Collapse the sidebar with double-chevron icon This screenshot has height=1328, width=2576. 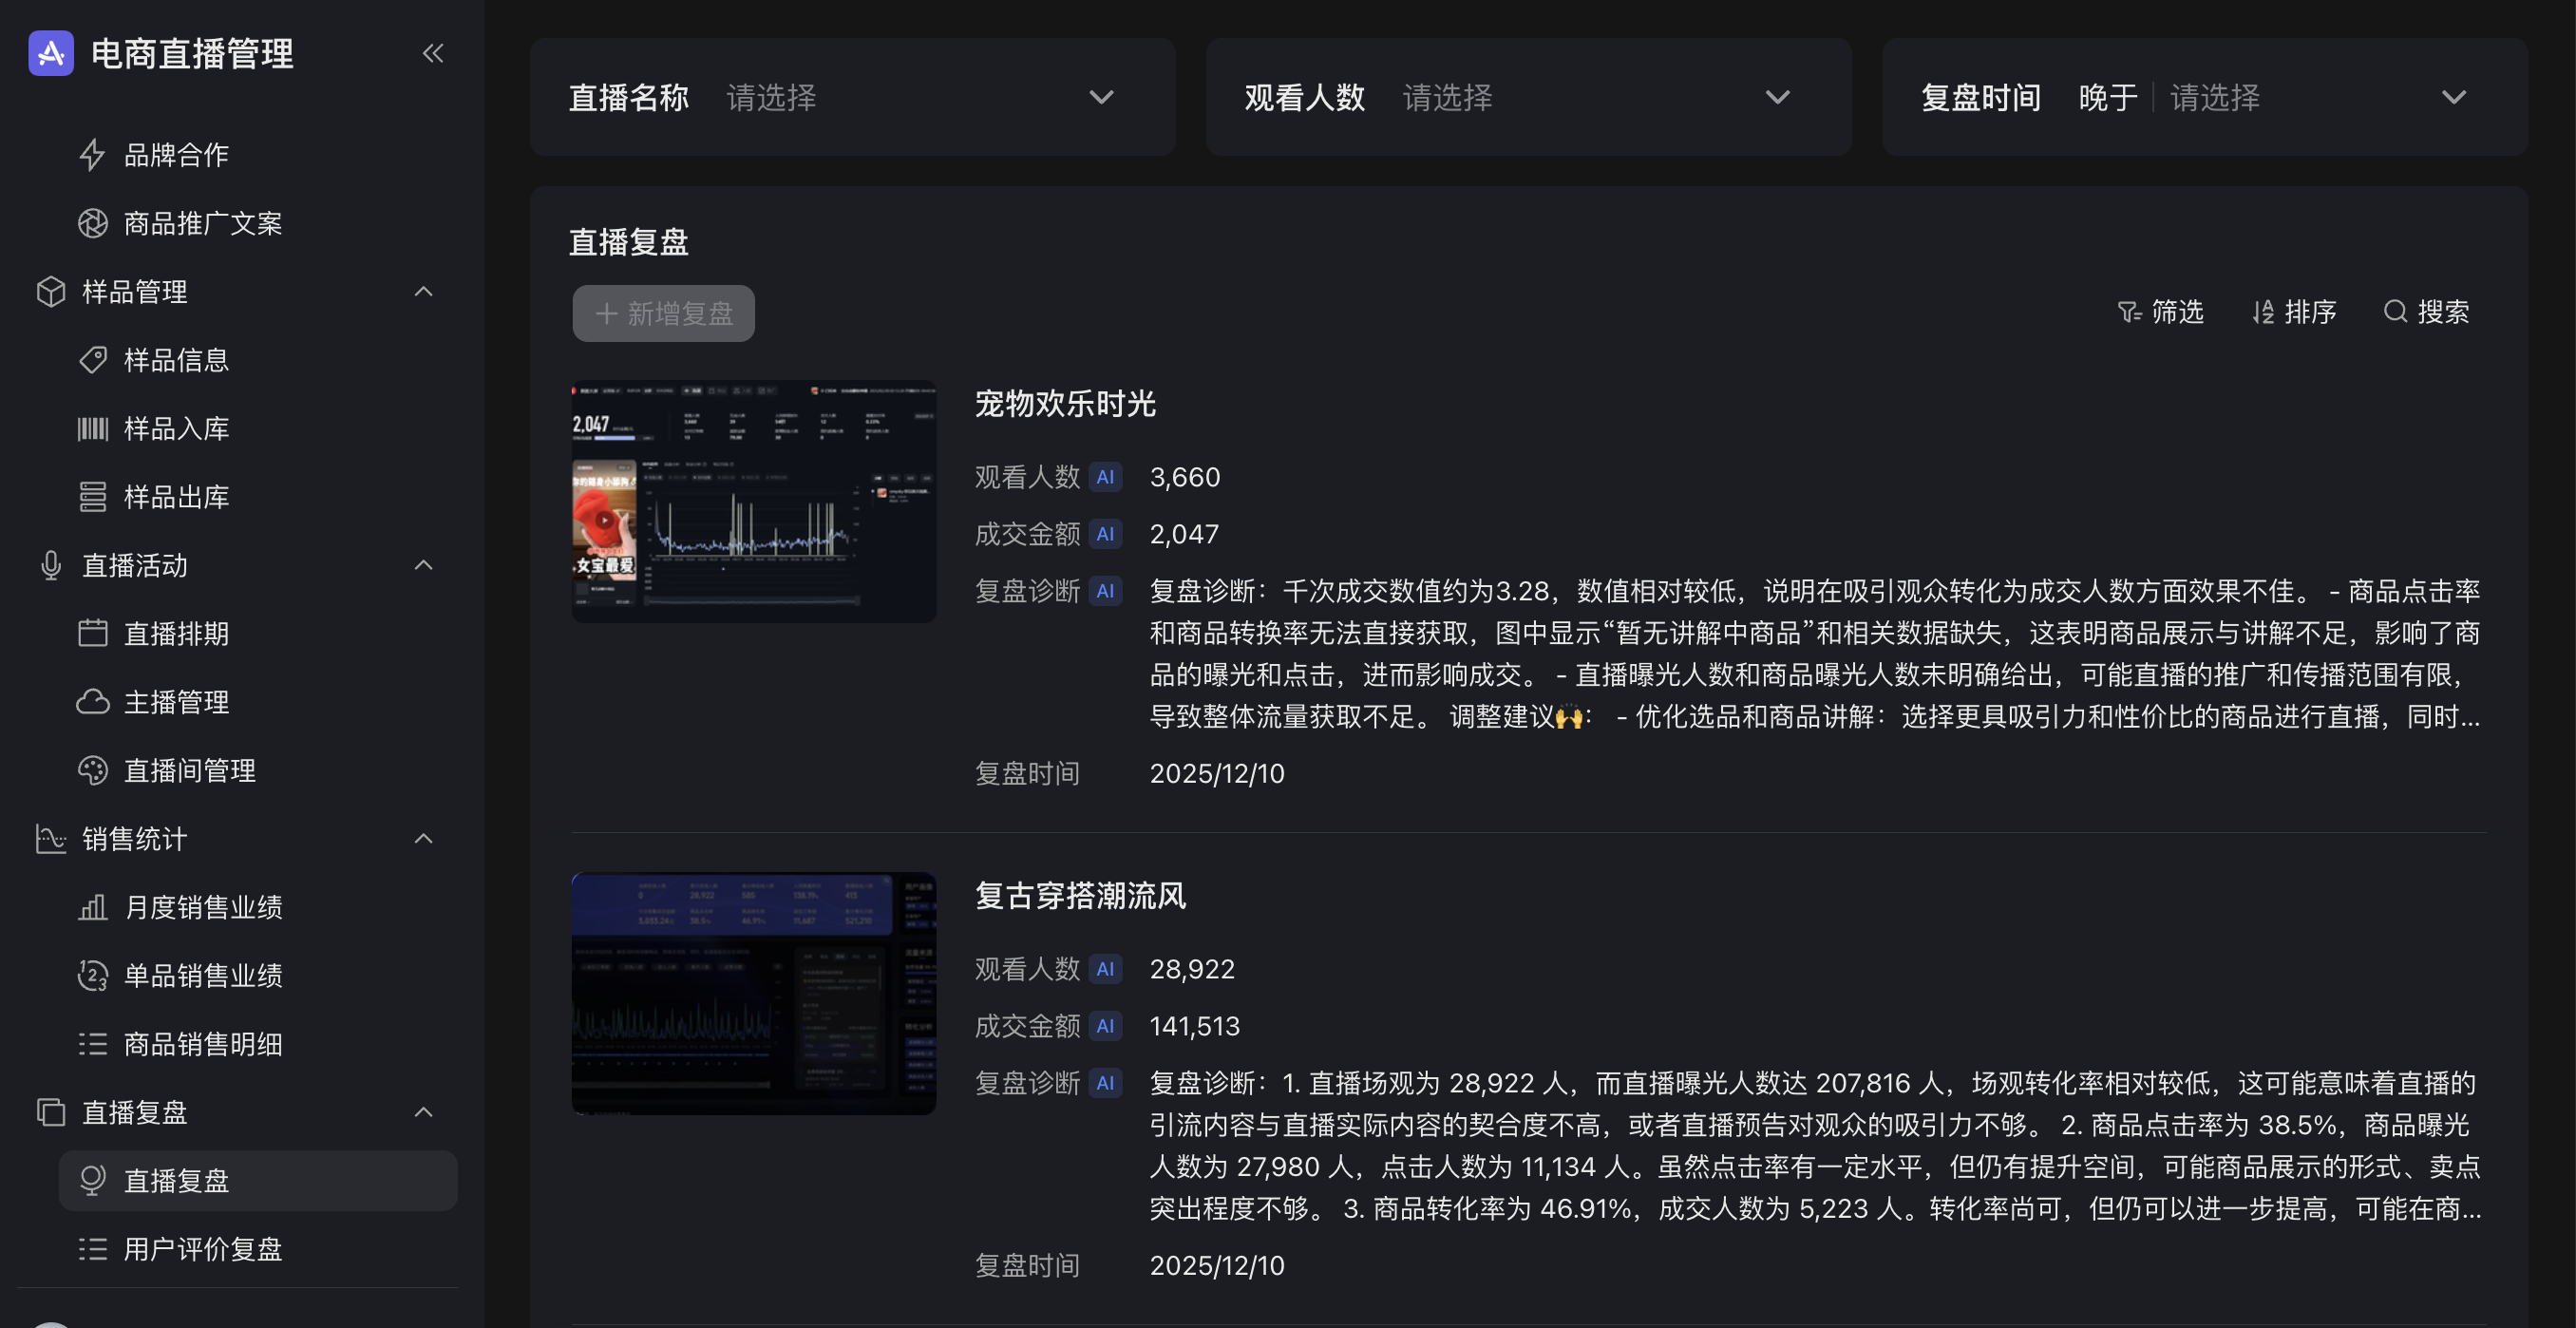(x=432, y=53)
